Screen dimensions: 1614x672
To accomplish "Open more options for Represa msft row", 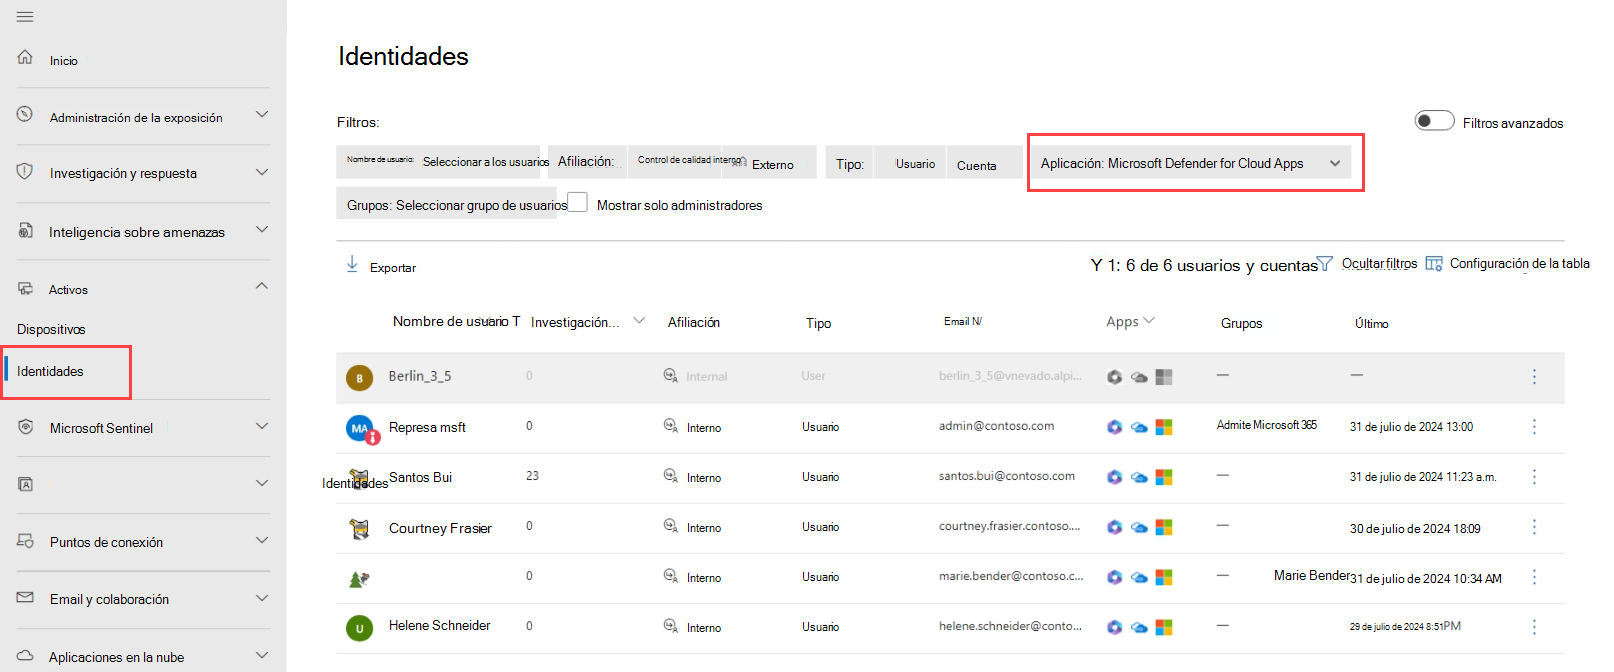I will (1534, 427).
